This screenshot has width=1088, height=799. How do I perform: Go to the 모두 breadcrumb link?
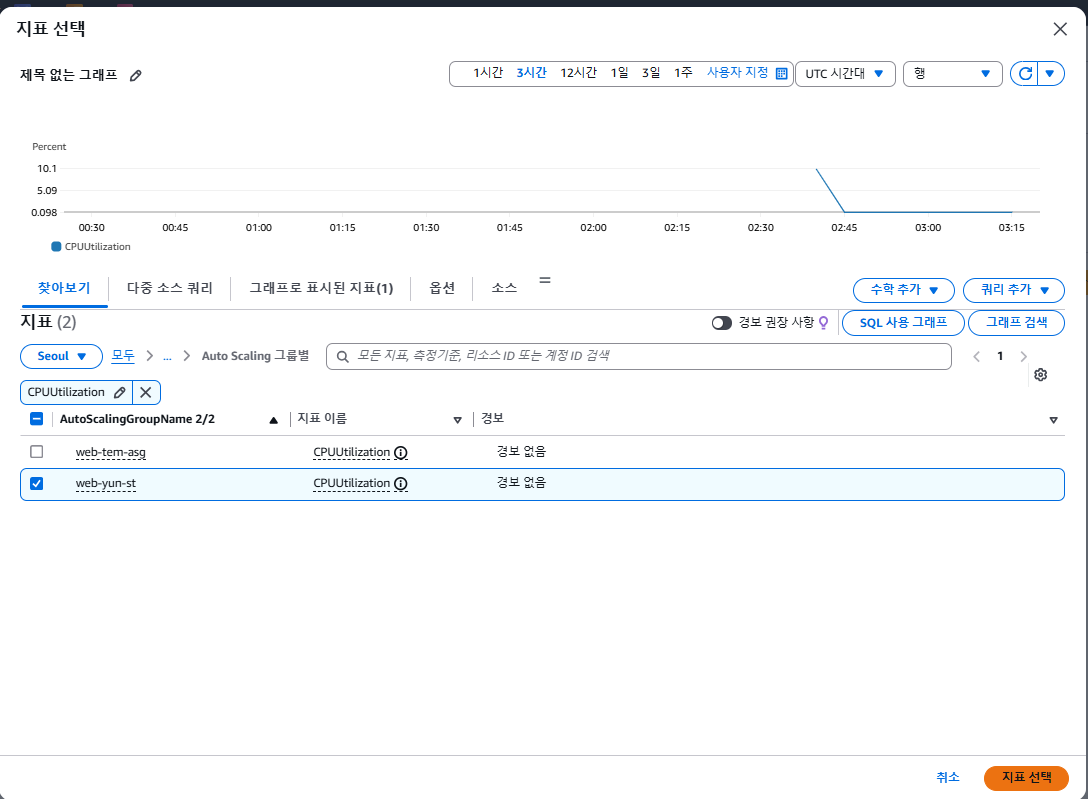123,356
